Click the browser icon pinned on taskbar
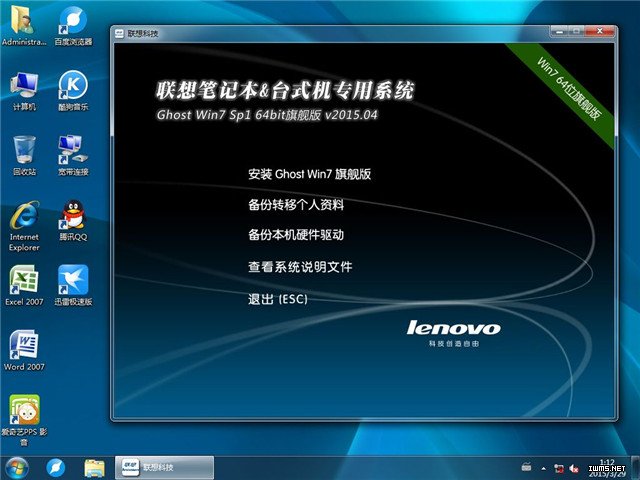This screenshot has height=480, width=640. [56, 468]
